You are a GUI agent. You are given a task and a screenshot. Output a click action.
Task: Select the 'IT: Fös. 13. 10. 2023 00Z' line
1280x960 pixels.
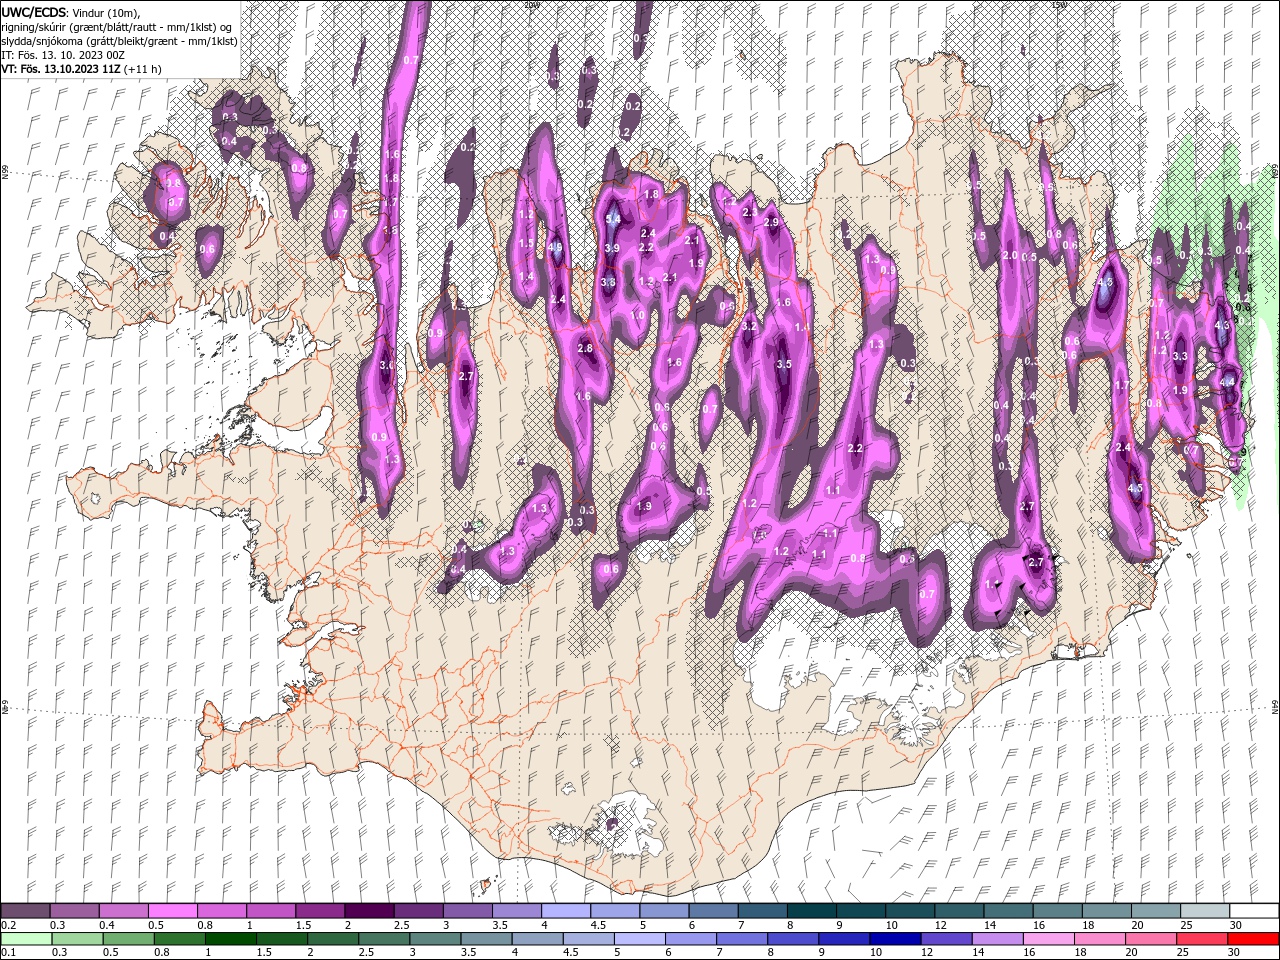(63, 55)
